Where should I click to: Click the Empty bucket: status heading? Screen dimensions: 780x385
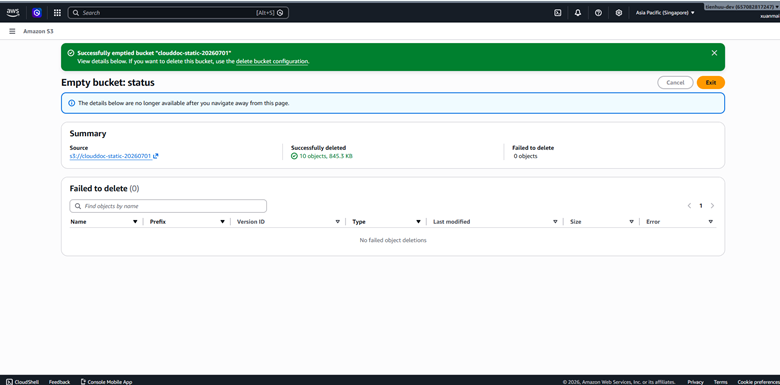coord(108,83)
